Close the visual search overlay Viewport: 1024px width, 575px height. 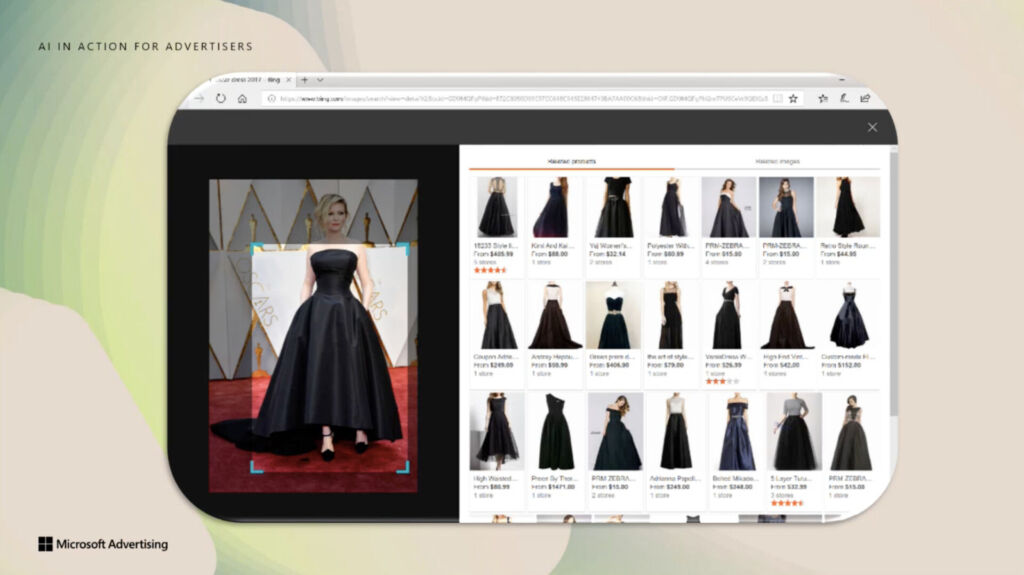coord(872,127)
